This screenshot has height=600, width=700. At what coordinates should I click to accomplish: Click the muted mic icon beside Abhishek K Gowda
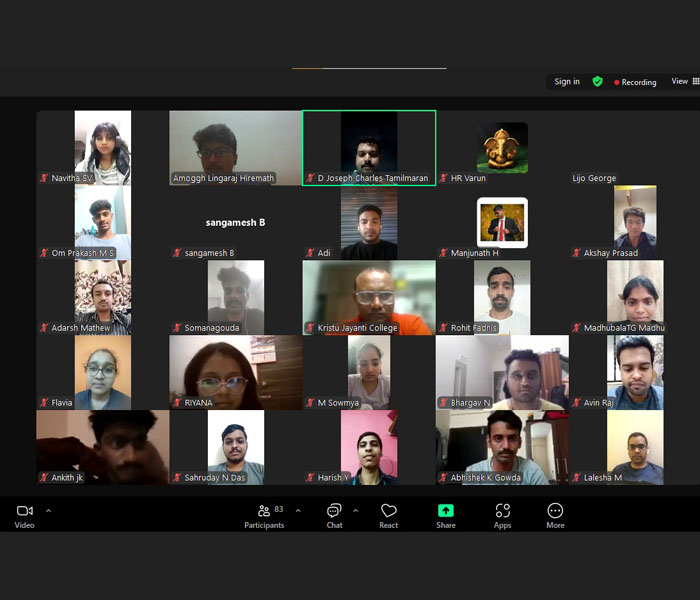[443, 478]
